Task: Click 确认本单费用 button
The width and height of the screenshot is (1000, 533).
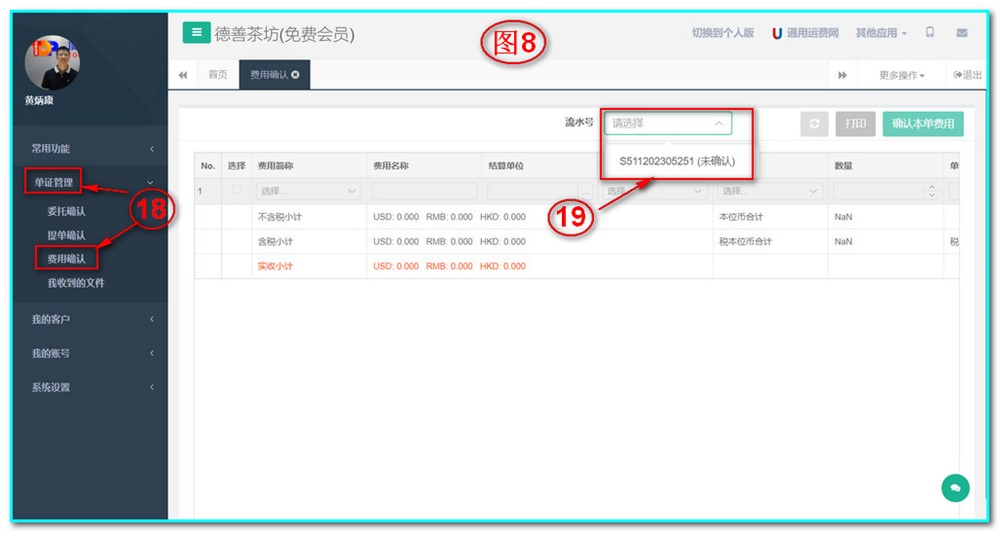Action: [923, 124]
